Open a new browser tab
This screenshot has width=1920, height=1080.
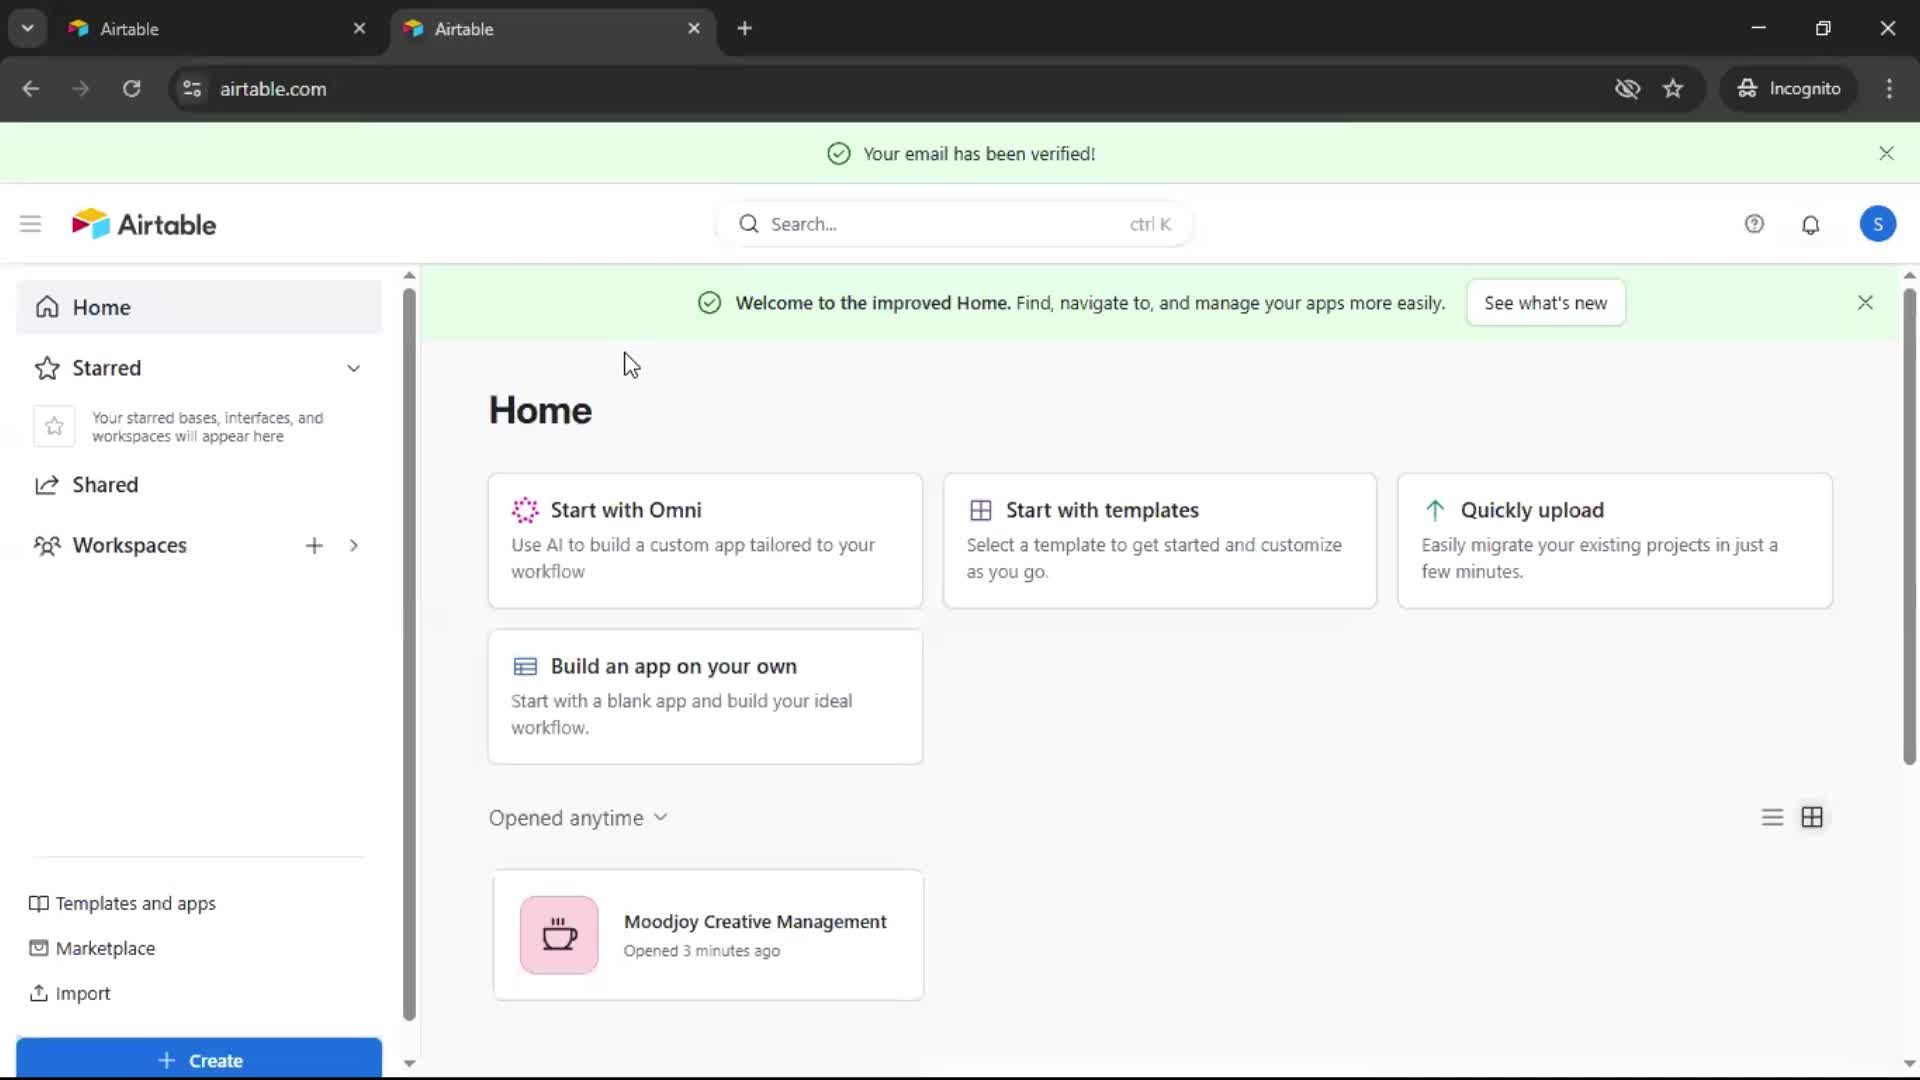coord(744,29)
